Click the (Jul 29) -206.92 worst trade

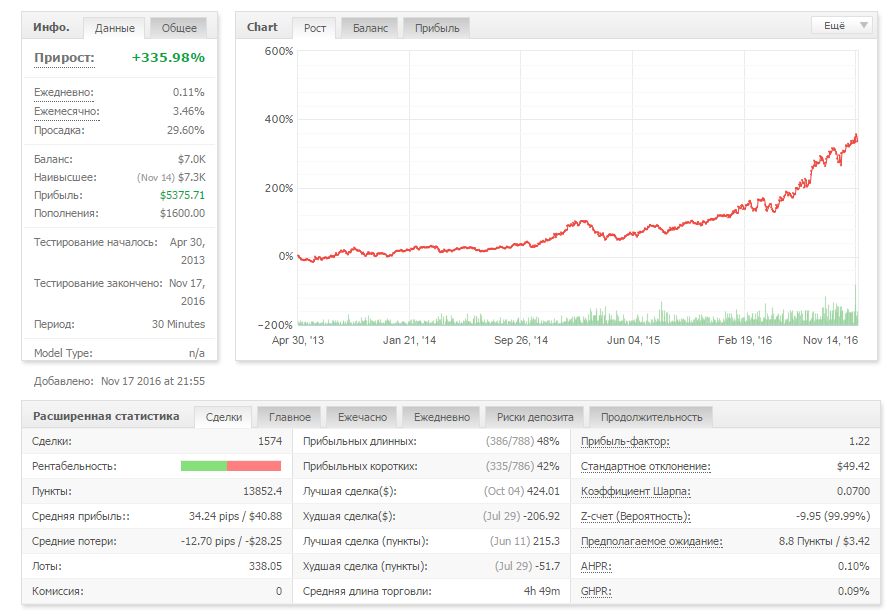(521, 516)
